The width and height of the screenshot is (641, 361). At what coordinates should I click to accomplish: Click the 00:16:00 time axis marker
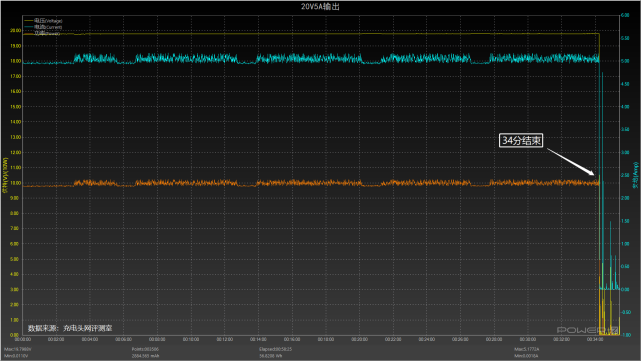coord(292,339)
